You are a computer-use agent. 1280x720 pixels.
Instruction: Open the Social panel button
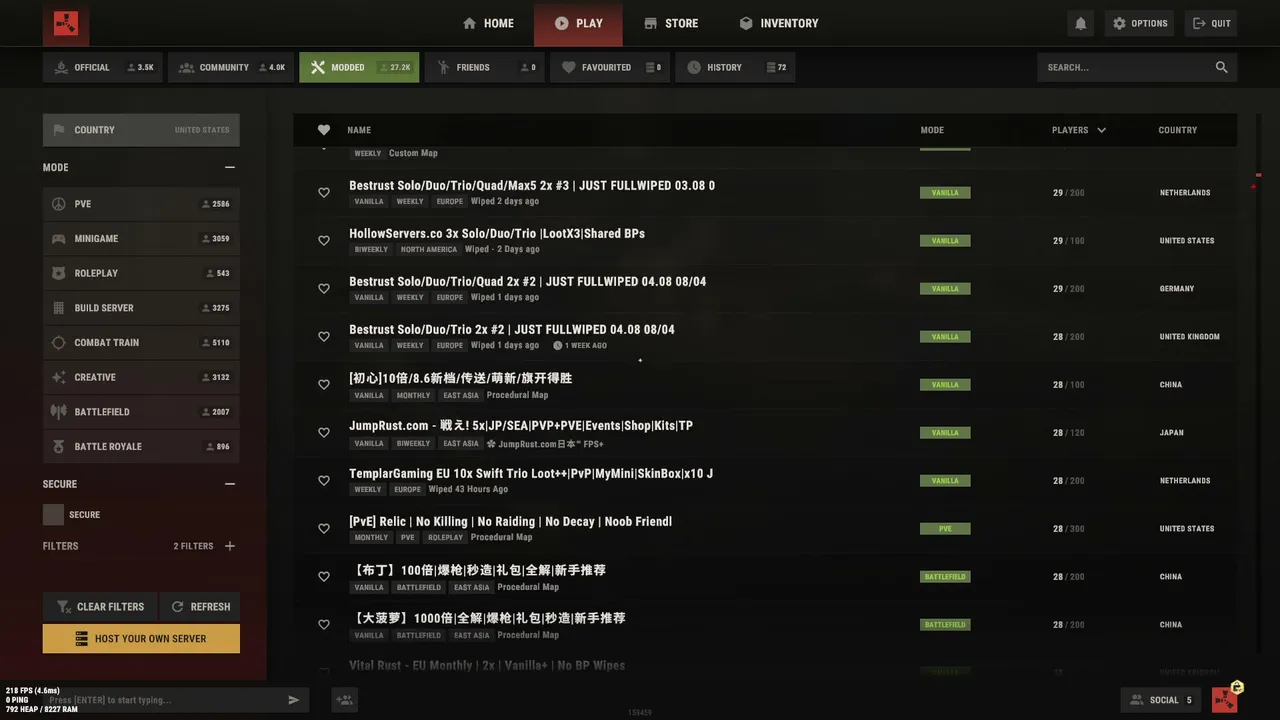[1161, 700]
